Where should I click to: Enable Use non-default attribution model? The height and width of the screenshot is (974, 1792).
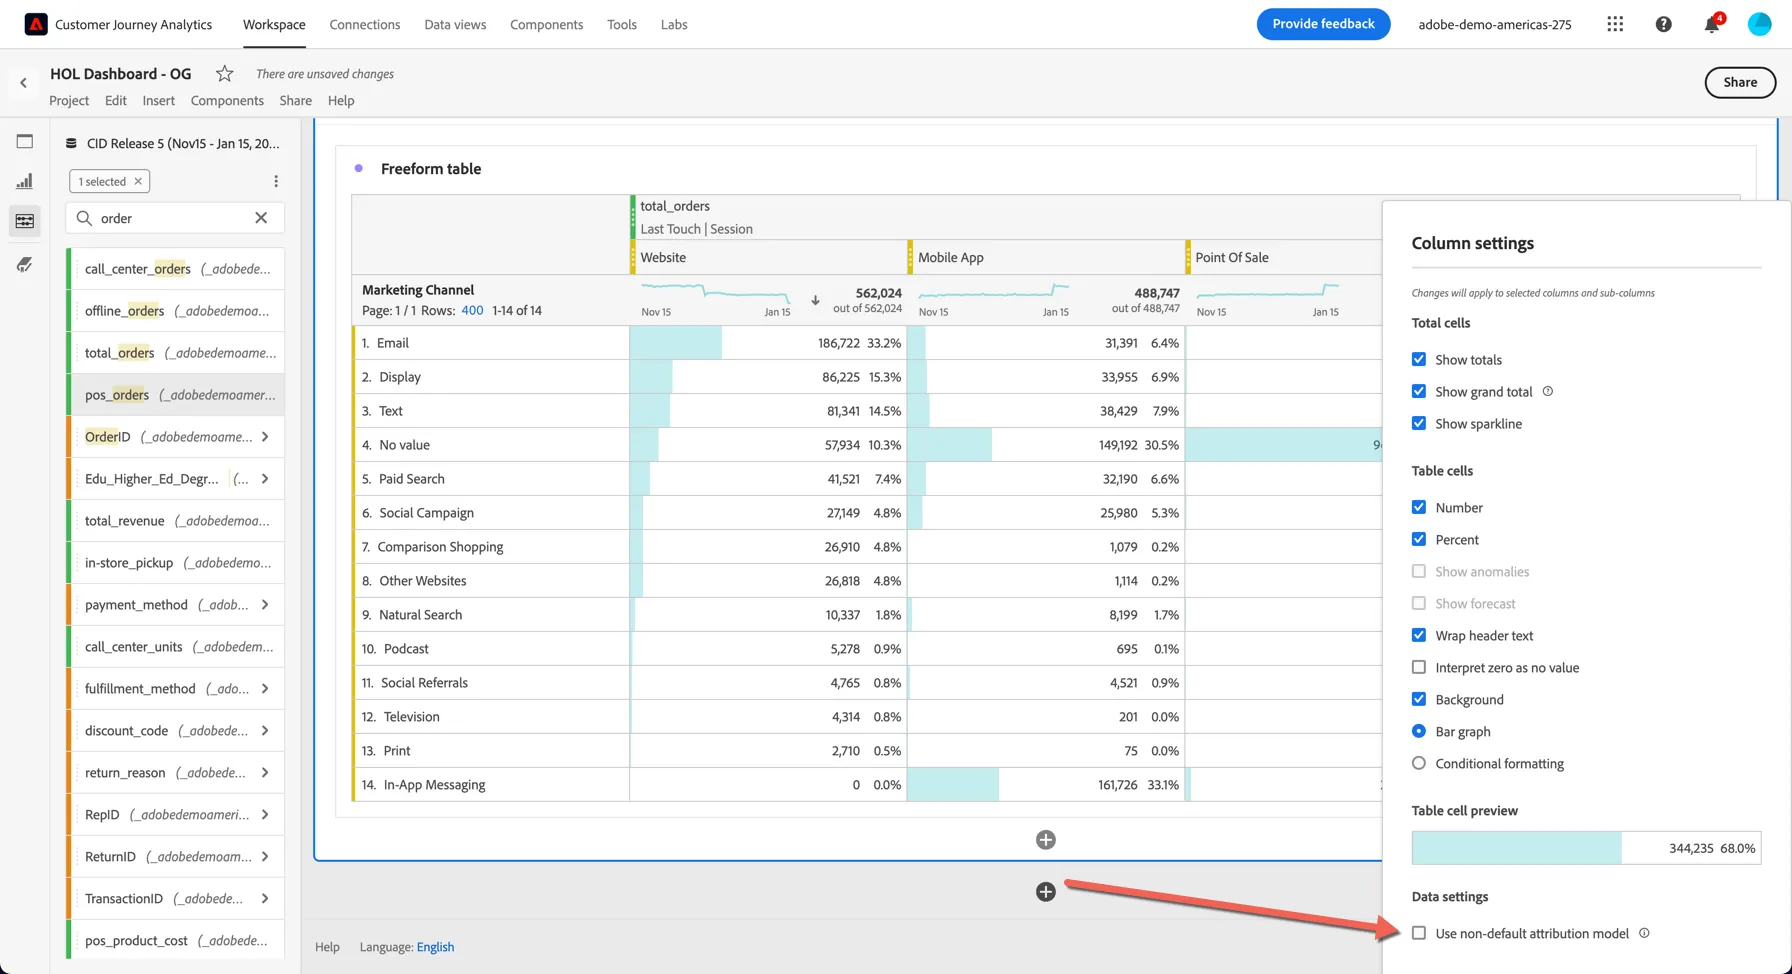pos(1419,933)
